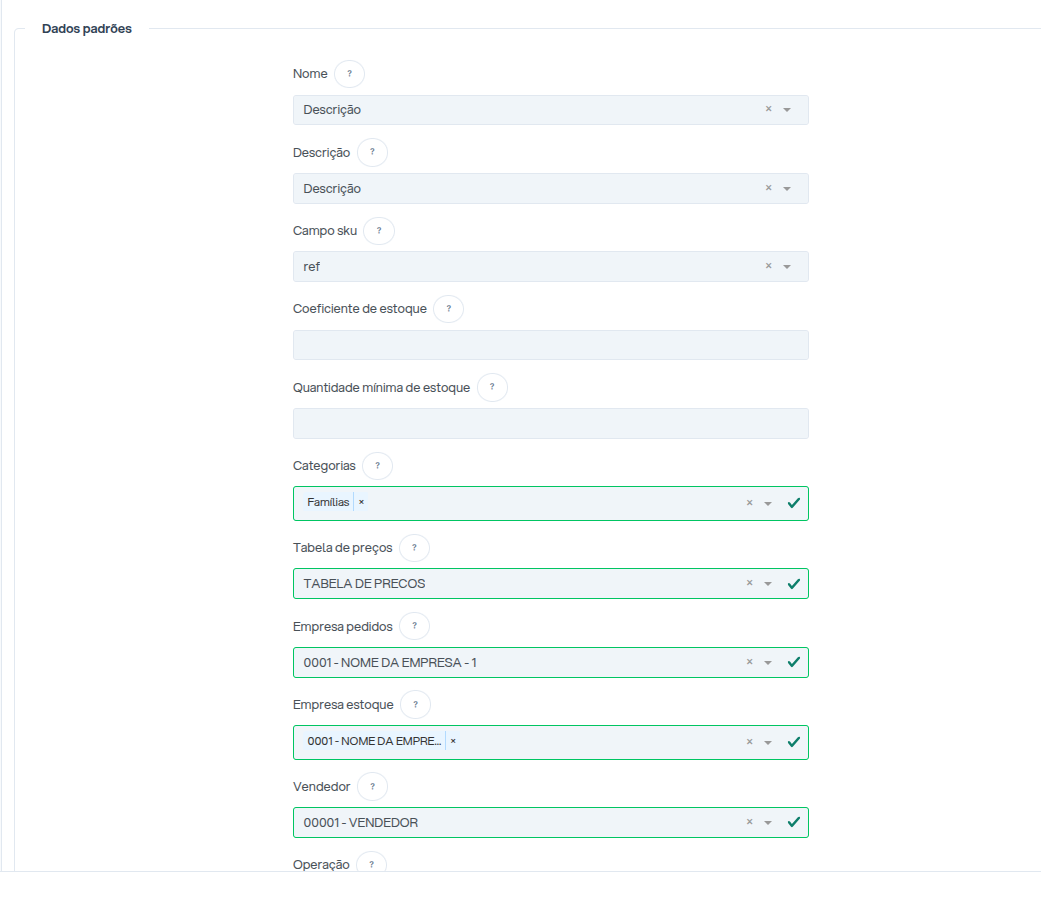This screenshot has width=1041, height=899.
Task: Show Categorias help tooltip
Action: (377, 465)
